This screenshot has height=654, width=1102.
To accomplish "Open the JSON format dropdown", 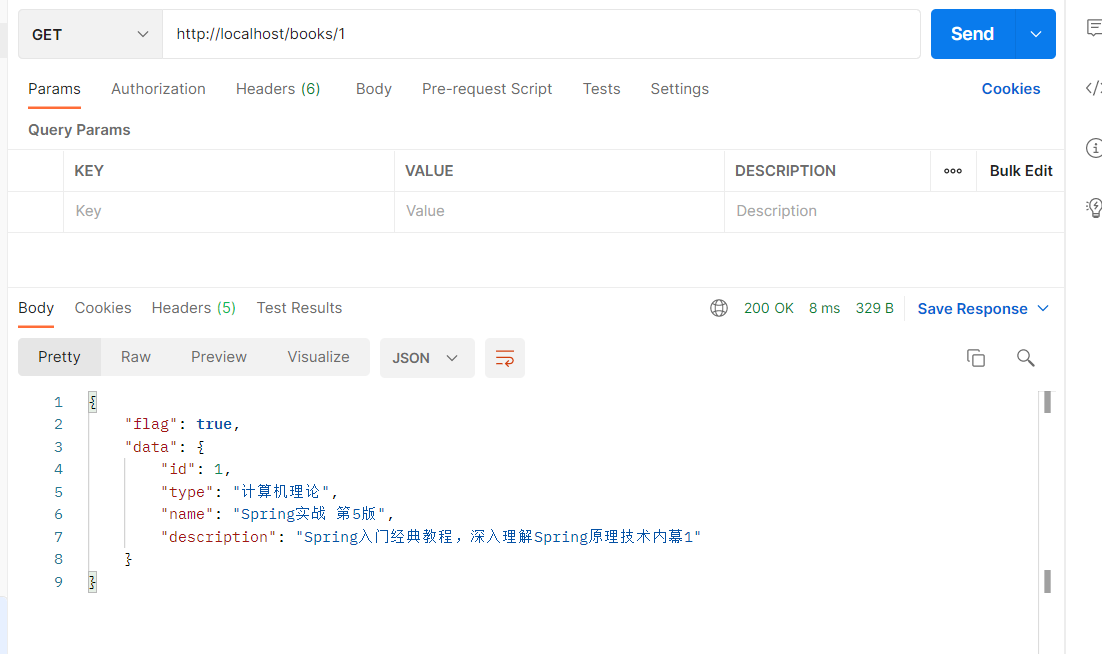I will pyautogui.click(x=427, y=358).
